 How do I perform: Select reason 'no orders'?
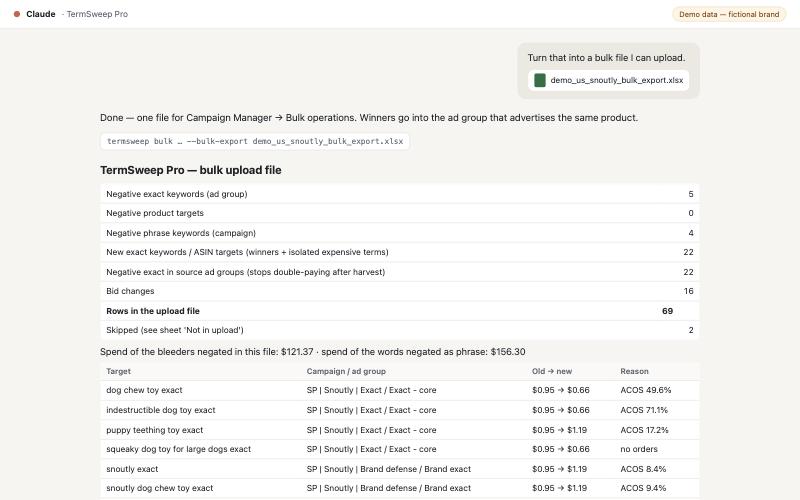(639, 449)
